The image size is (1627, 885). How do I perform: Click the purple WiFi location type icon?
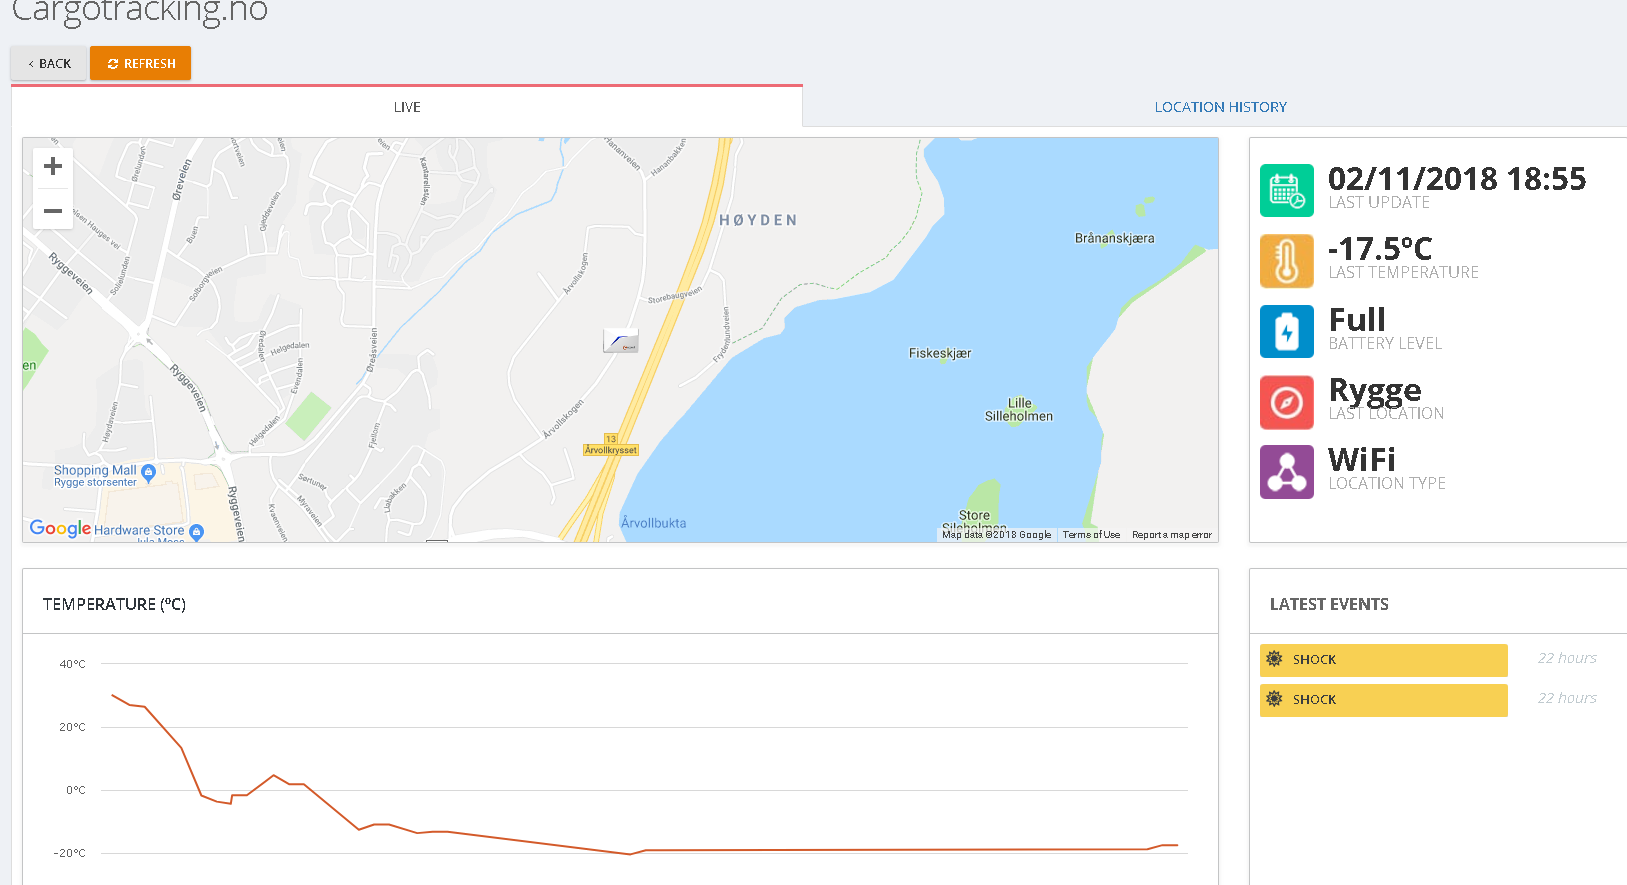pyautogui.click(x=1286, y=472)
